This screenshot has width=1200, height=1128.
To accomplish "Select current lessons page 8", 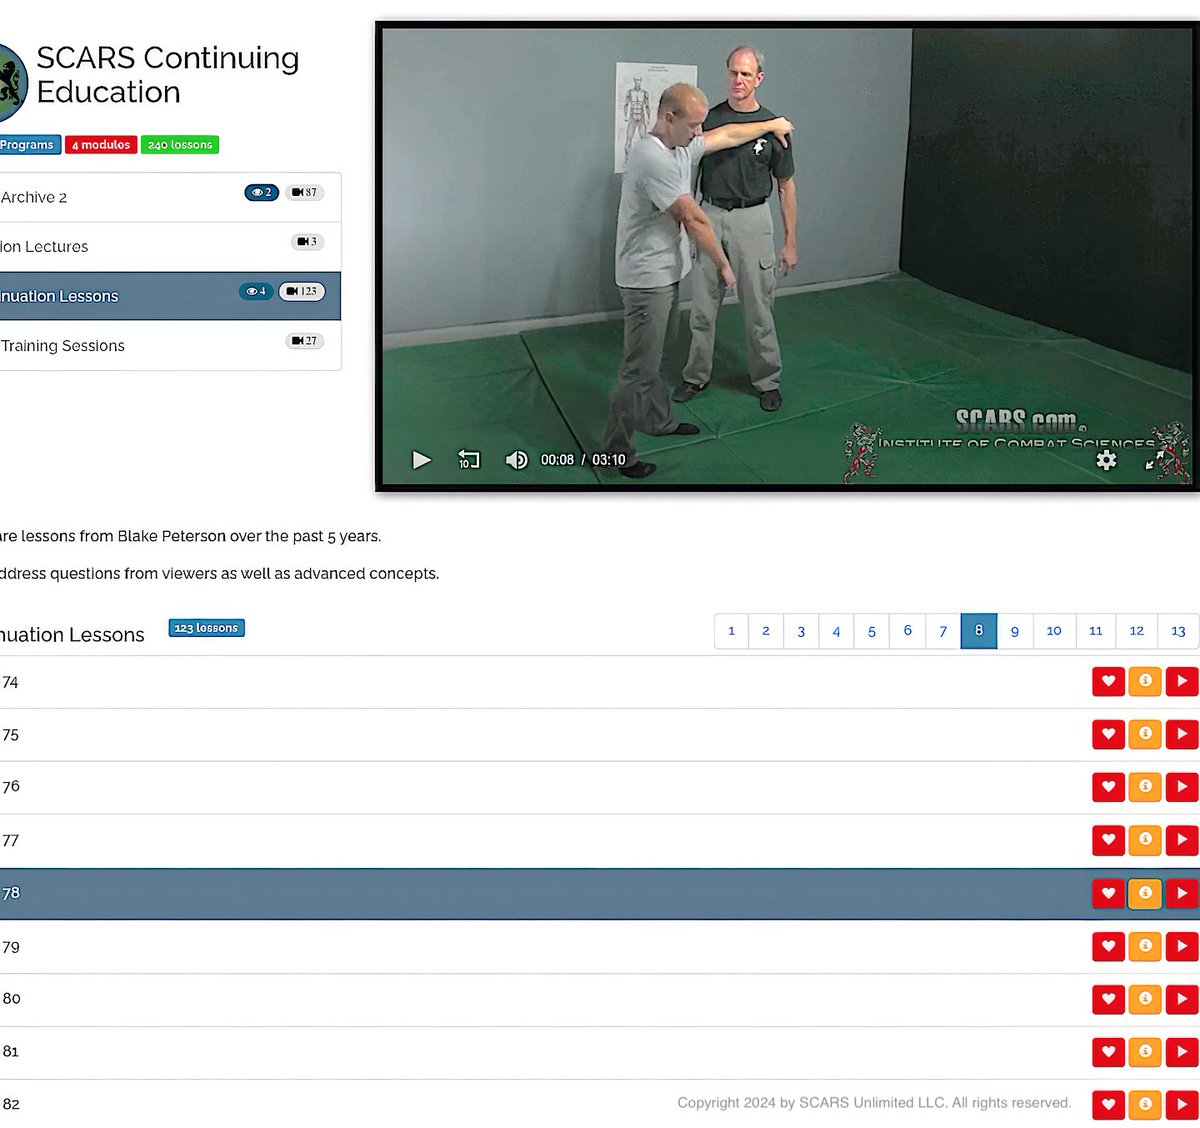I will click(979, 631).
